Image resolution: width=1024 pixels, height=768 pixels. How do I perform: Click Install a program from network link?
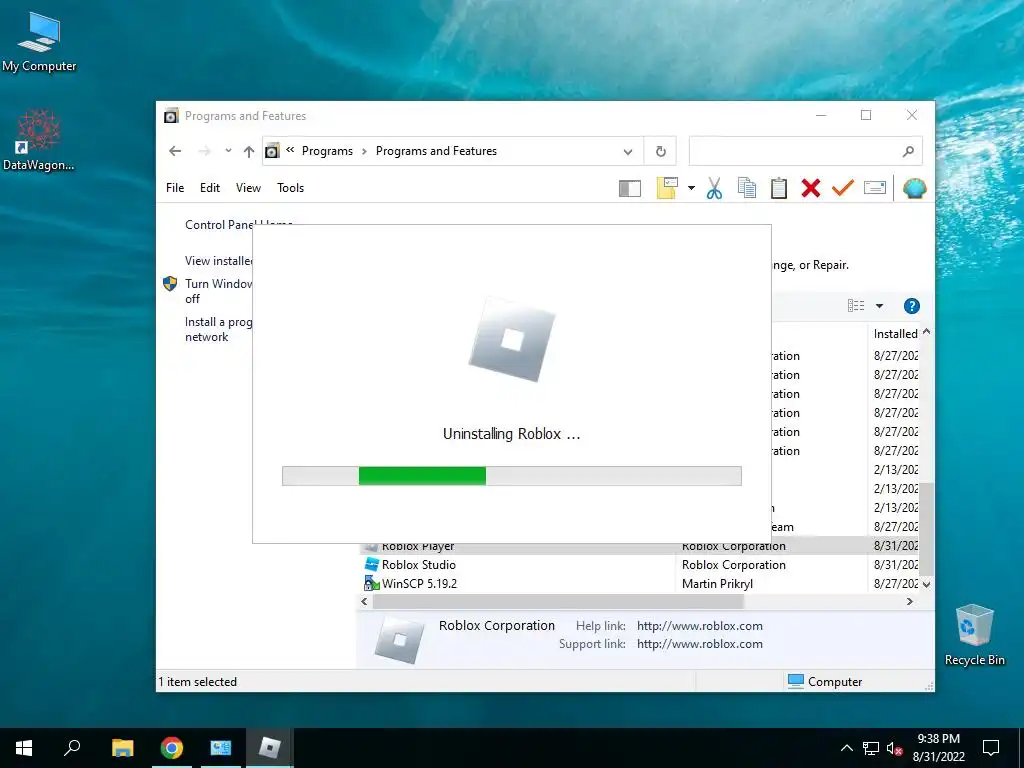click(218, 329)
